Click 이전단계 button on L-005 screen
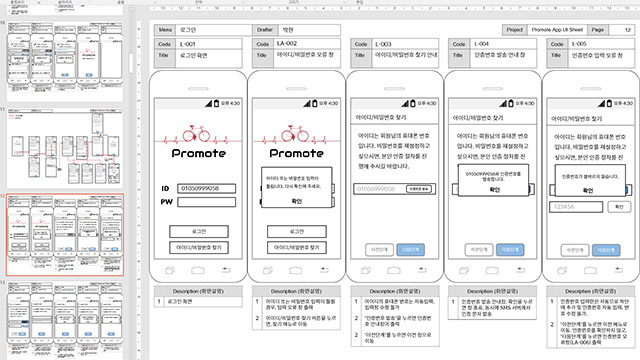The width and height of the screenshot is (640, 360). (x=575, y=250)
